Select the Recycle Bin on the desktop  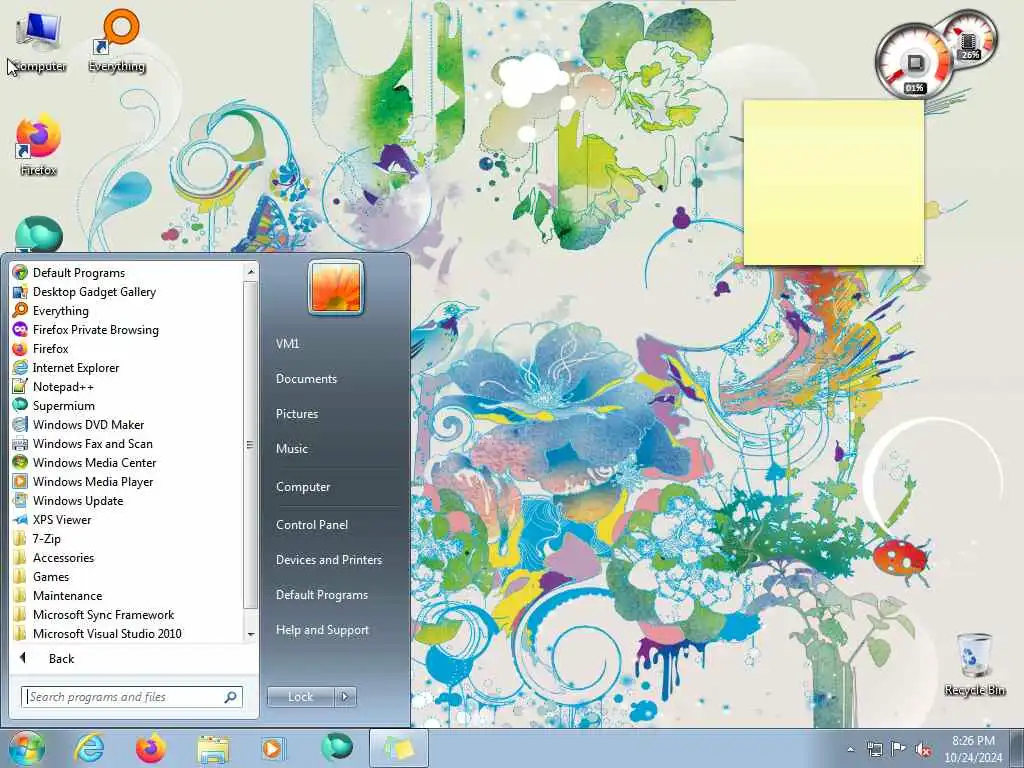coord(974,664)
